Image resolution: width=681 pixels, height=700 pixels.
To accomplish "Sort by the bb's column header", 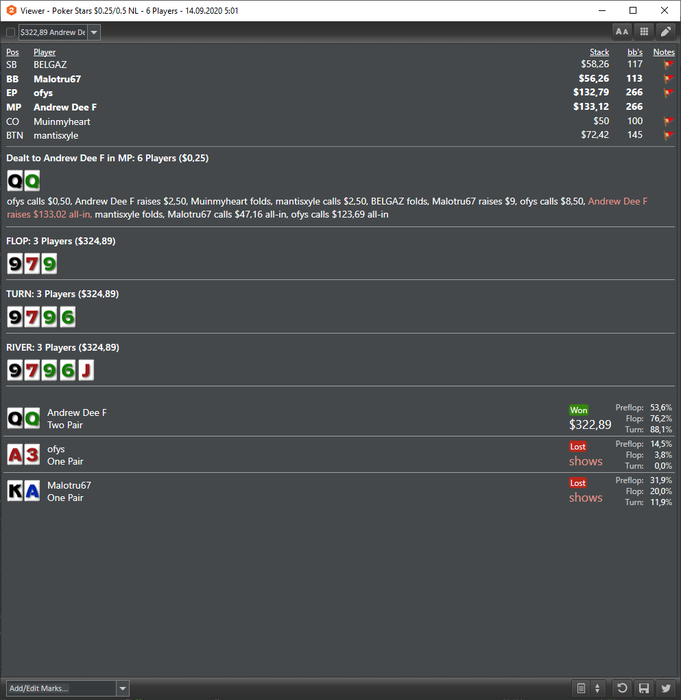I will point(635,52).
